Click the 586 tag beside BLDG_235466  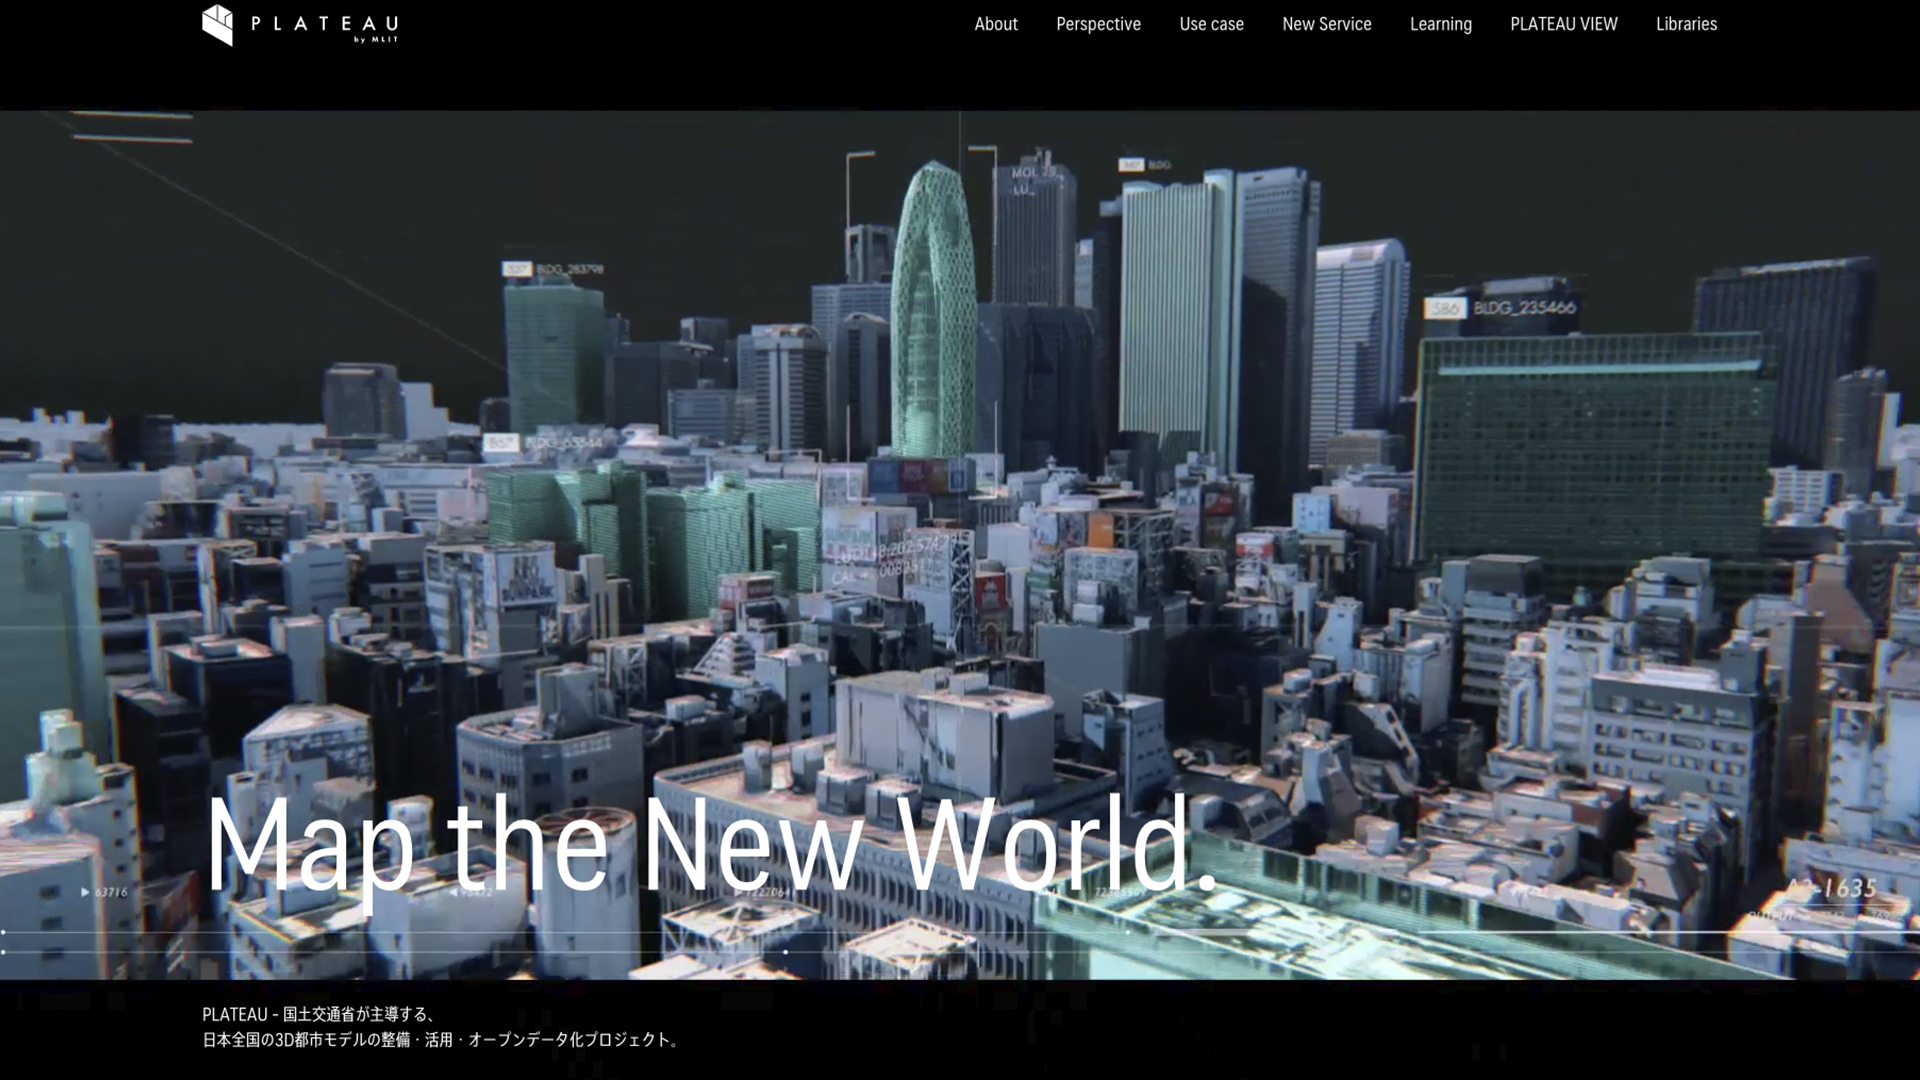click(1445, 308)
